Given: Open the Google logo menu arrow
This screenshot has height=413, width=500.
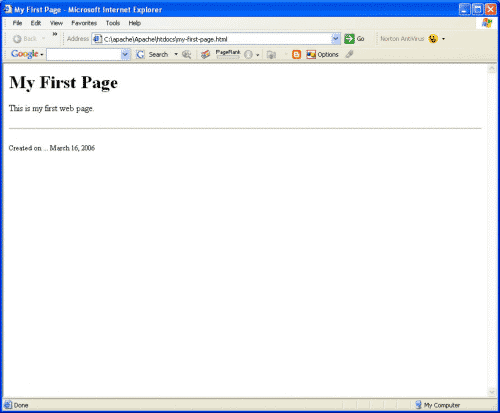Looking at the screenshot, I should [42, 55].
